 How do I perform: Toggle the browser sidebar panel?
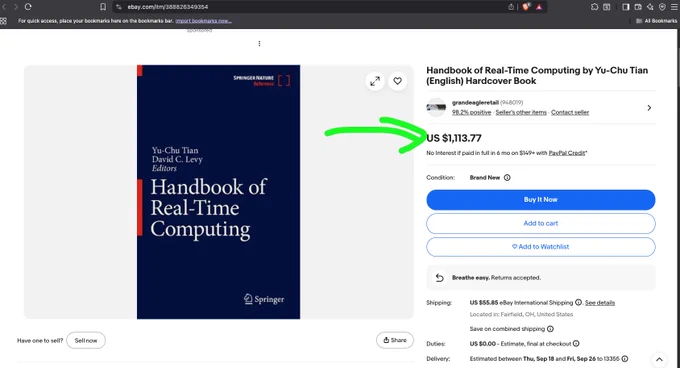626,7
